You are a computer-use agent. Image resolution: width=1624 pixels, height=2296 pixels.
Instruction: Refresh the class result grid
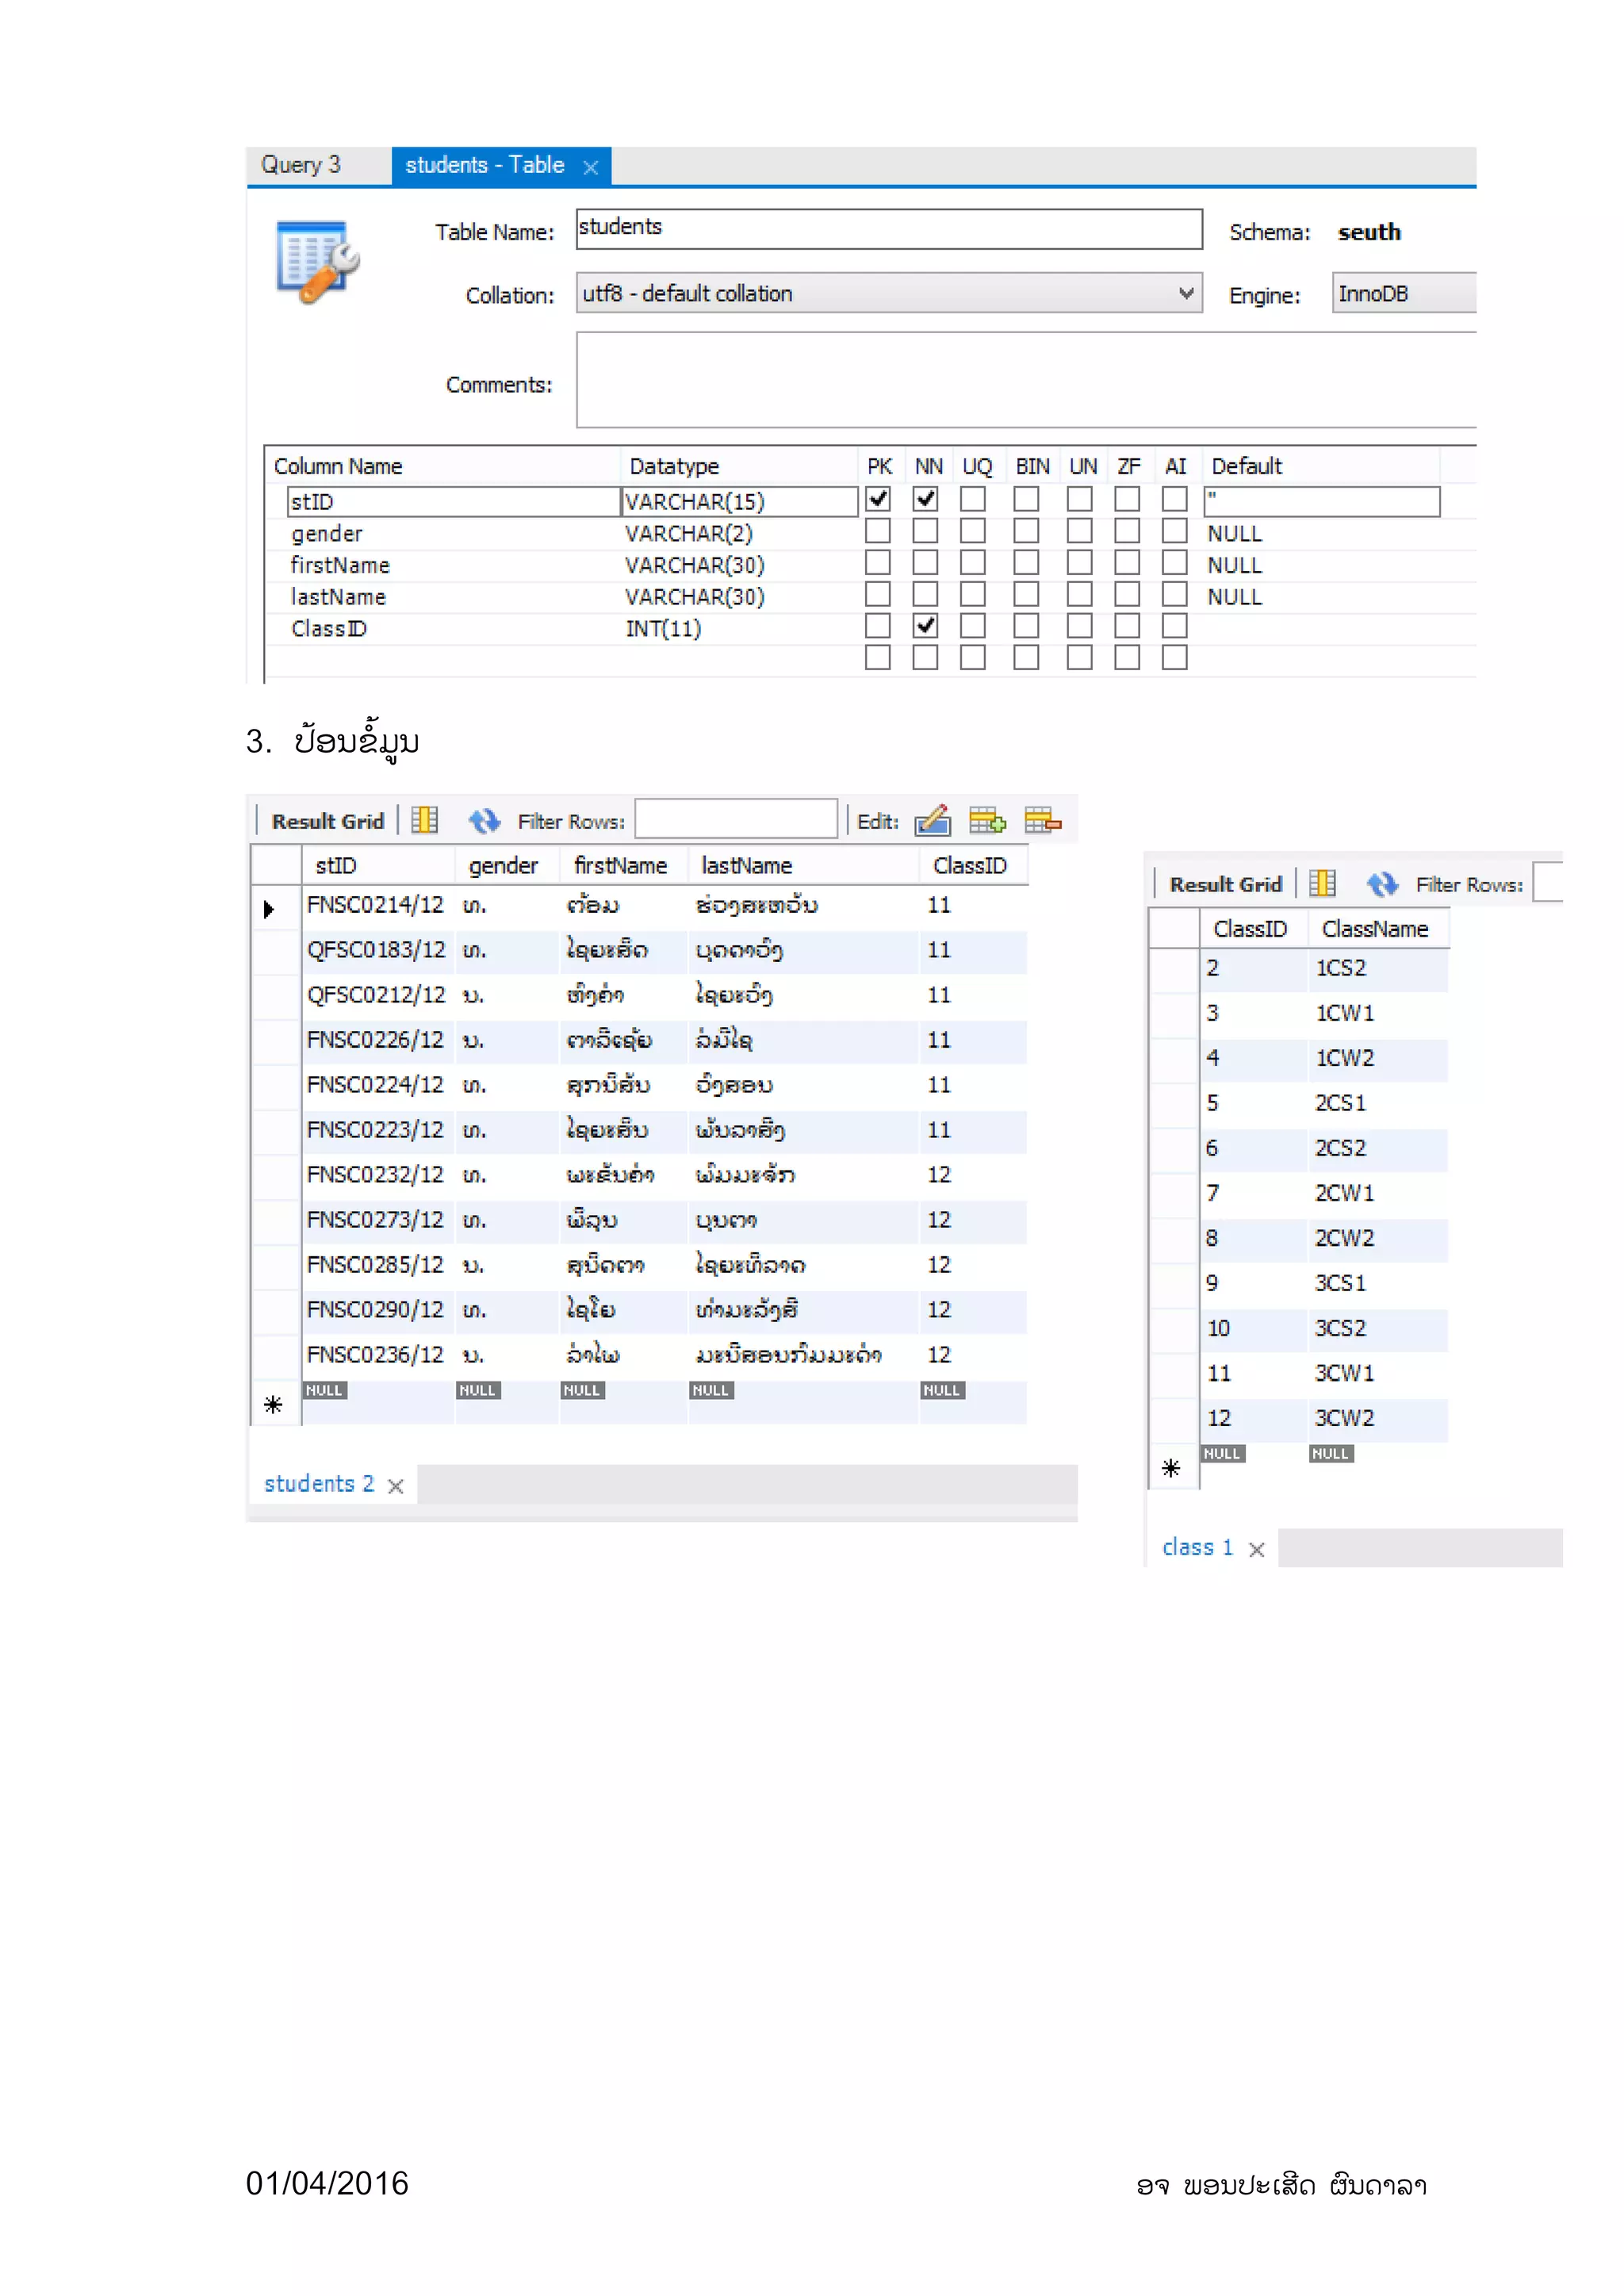pos(1382,884)
